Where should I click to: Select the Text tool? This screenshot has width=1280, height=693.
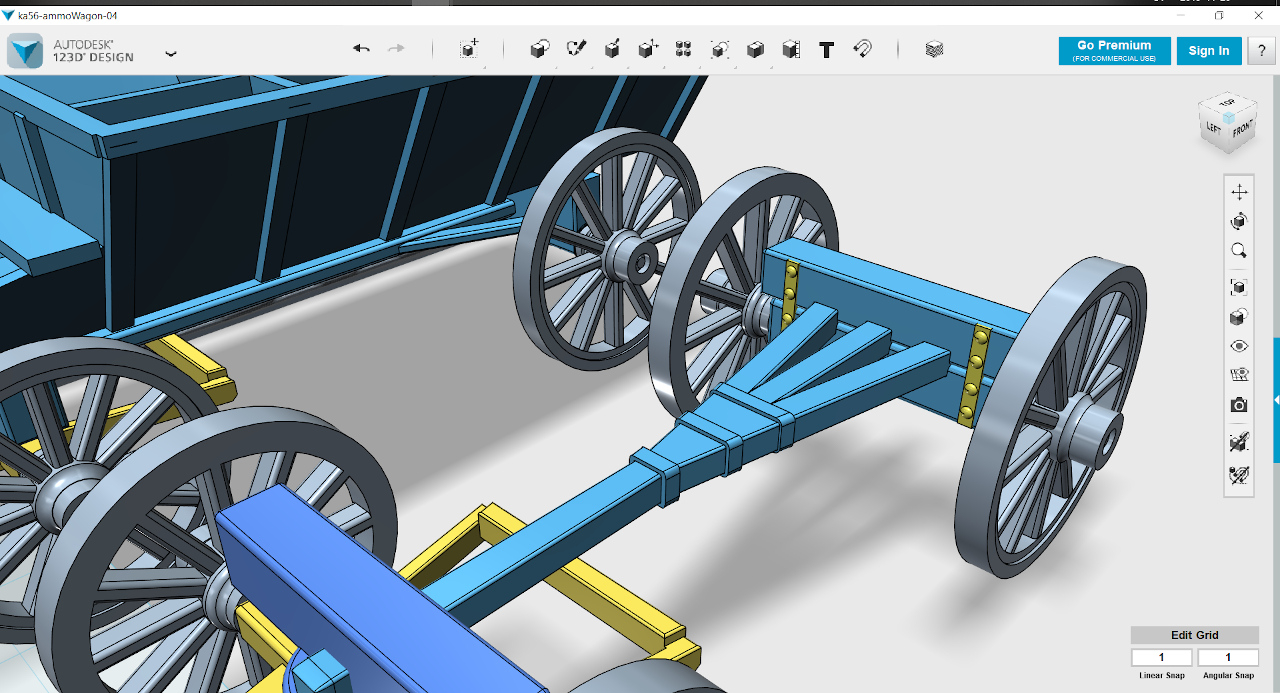827,49
